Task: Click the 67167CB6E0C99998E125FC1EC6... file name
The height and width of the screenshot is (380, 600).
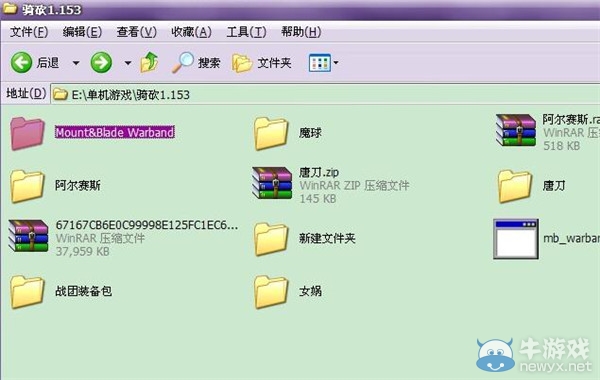Action: 147,225
